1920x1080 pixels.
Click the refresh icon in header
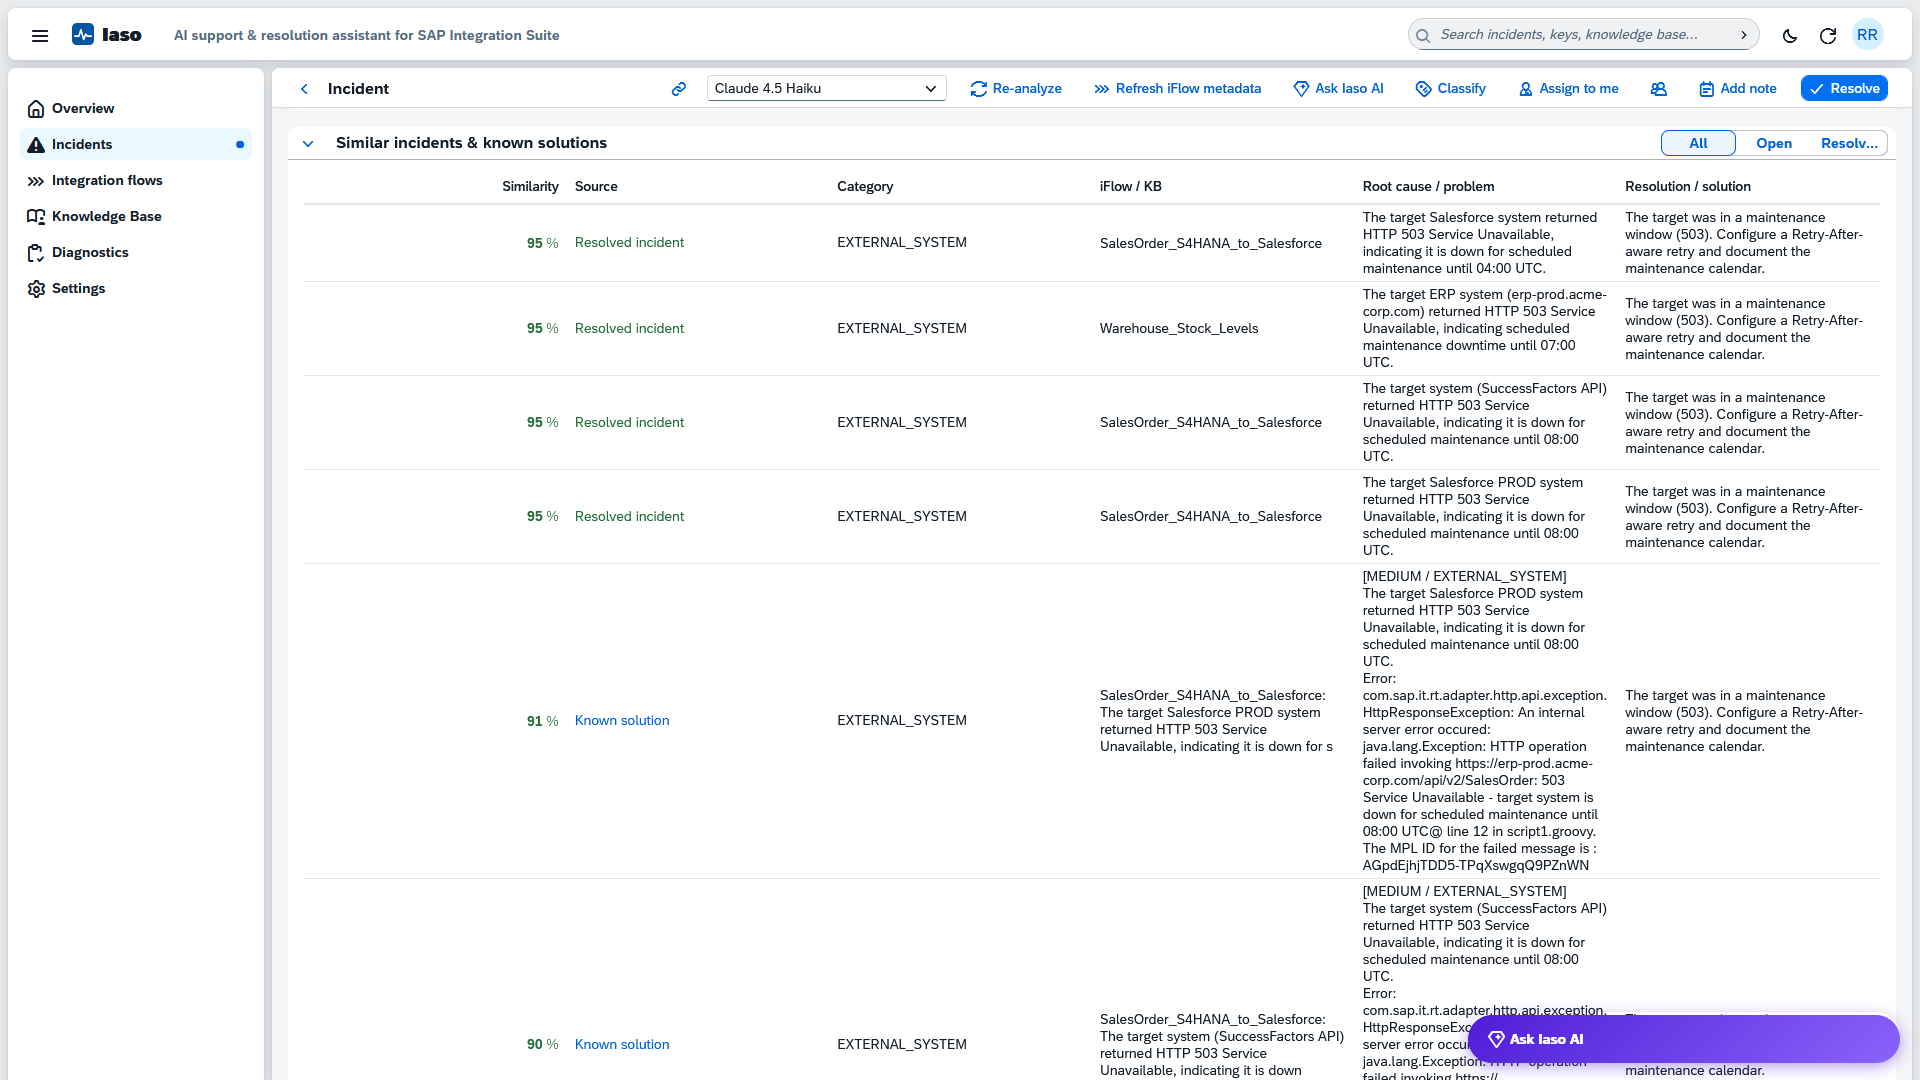pos(1828,35)
